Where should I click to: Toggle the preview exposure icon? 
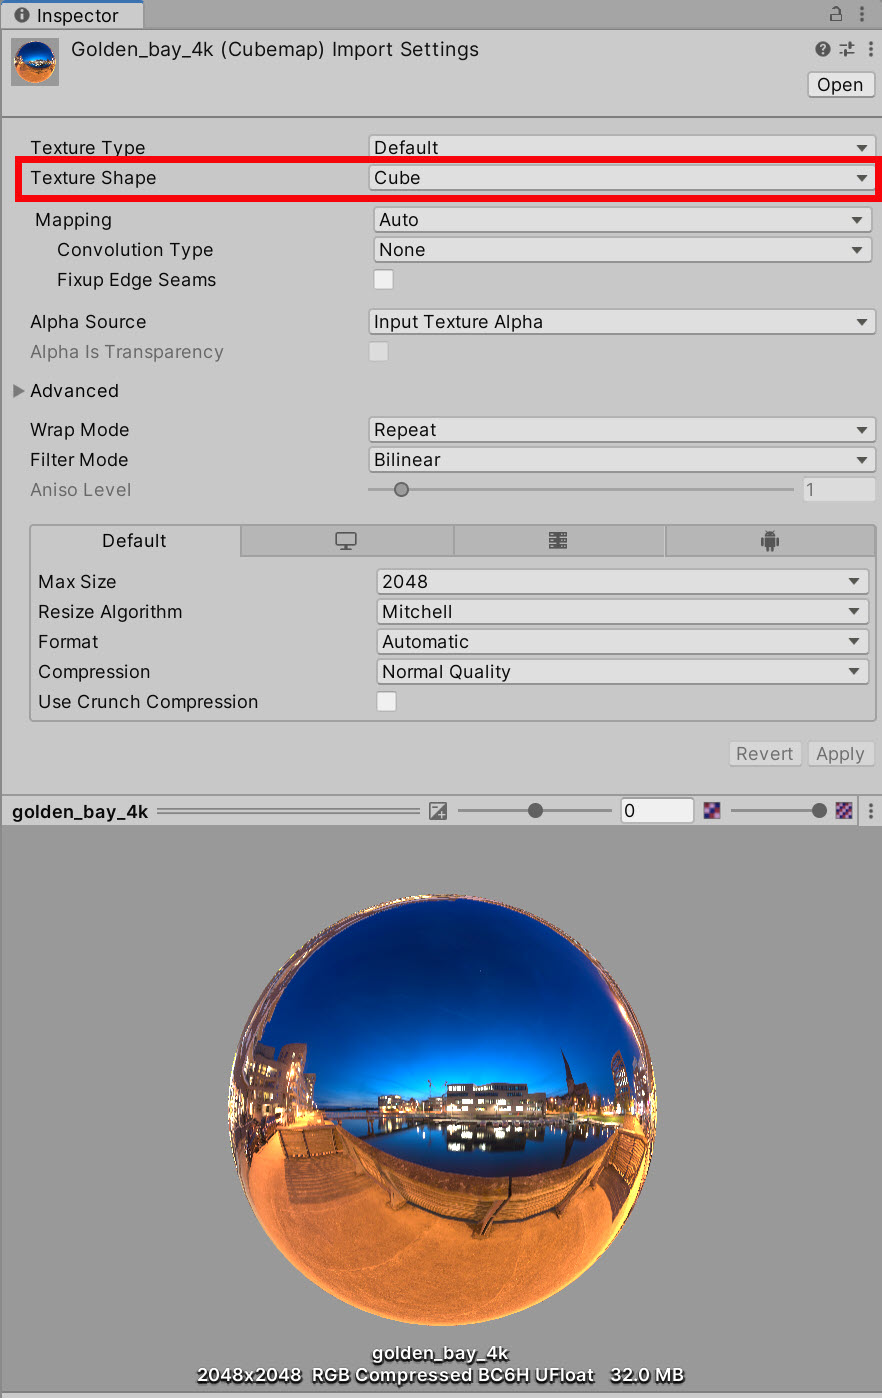pyautogui.click(x=438, y=811)
